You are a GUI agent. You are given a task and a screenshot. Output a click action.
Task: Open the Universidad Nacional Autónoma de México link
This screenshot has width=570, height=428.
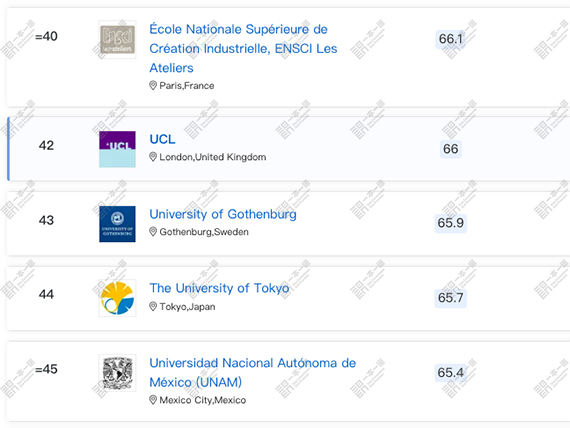coord(253,372)
